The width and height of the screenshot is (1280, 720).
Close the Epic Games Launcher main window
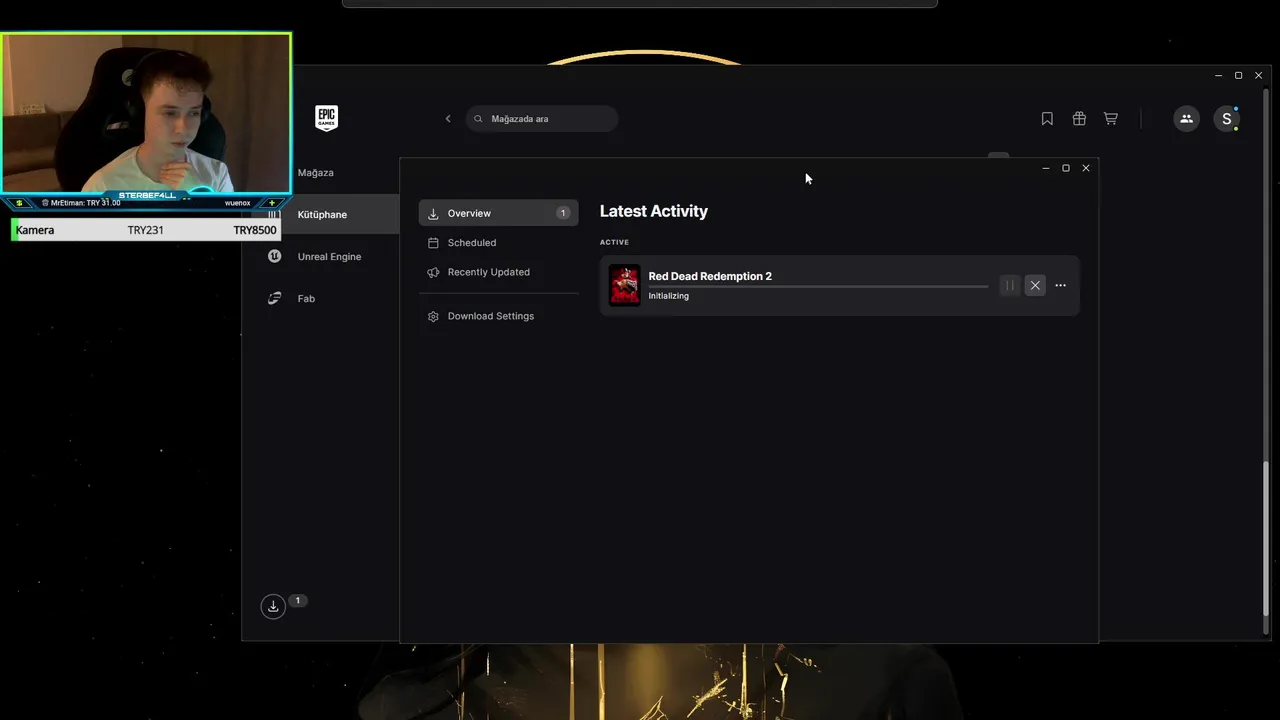(1258, 76)
